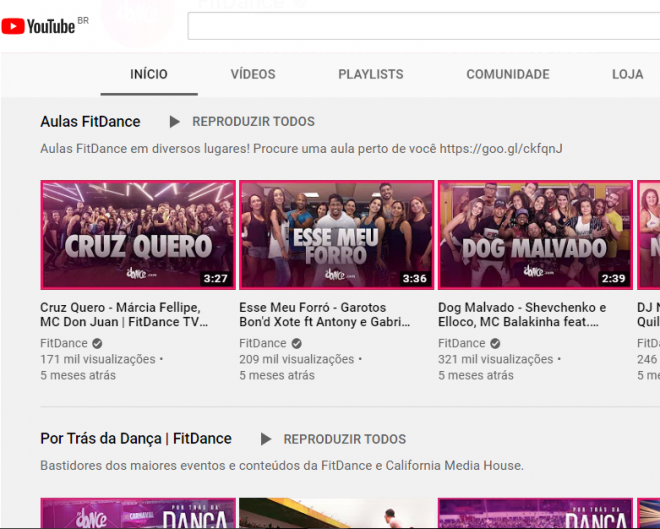
Task: Click the 3:36 duration badge
Action: [415, 279]
